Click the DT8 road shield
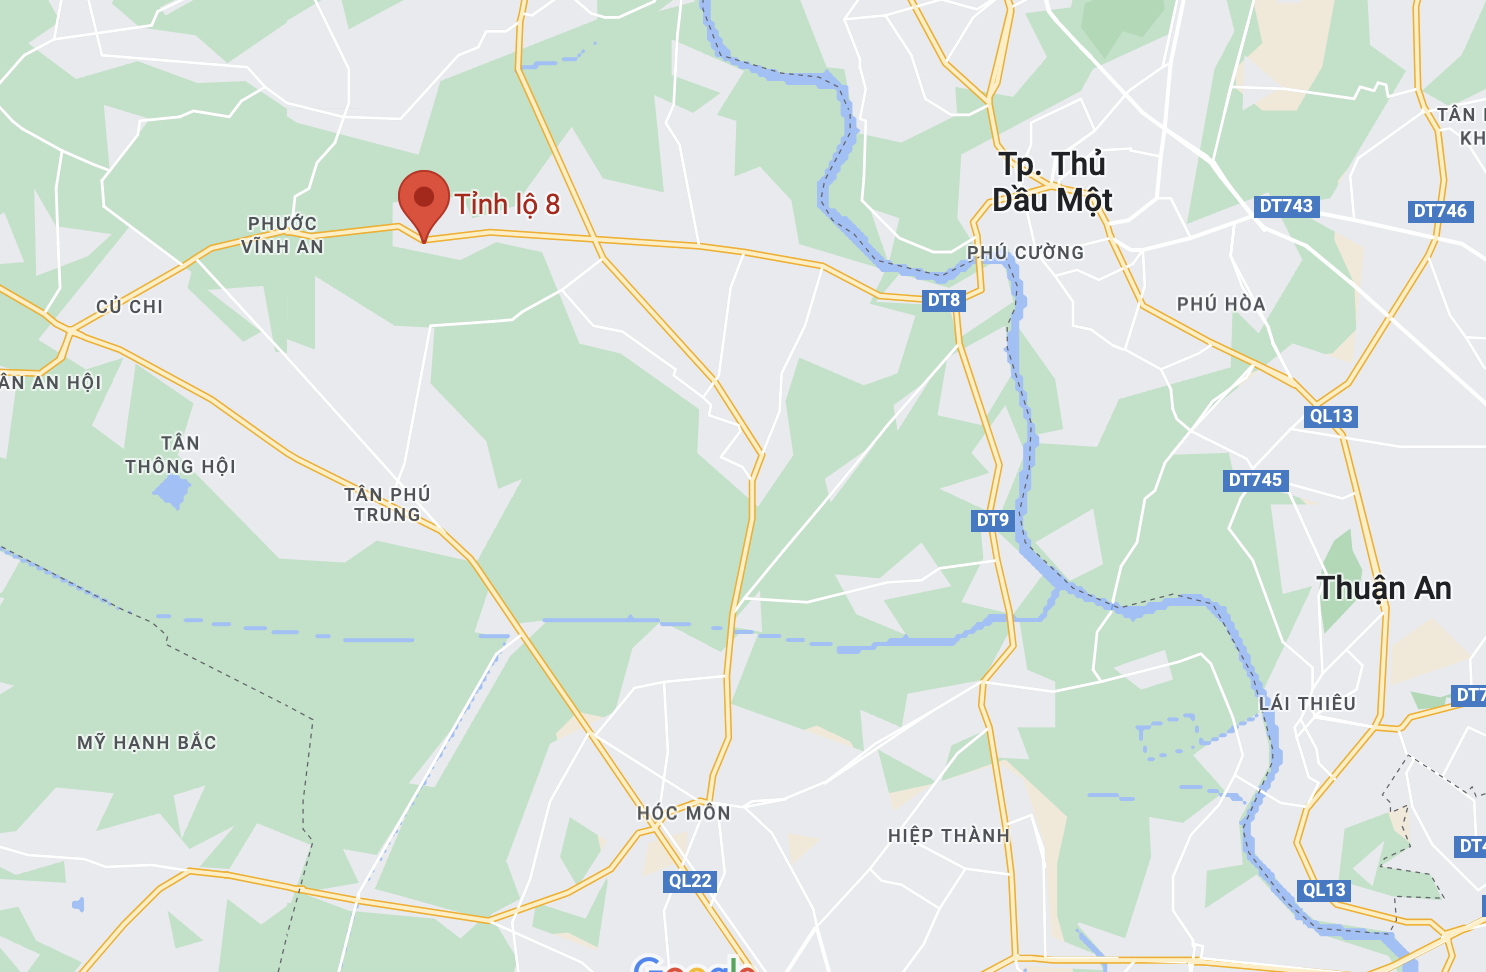Screen dimensions: 1486x972 click(944, 300)
